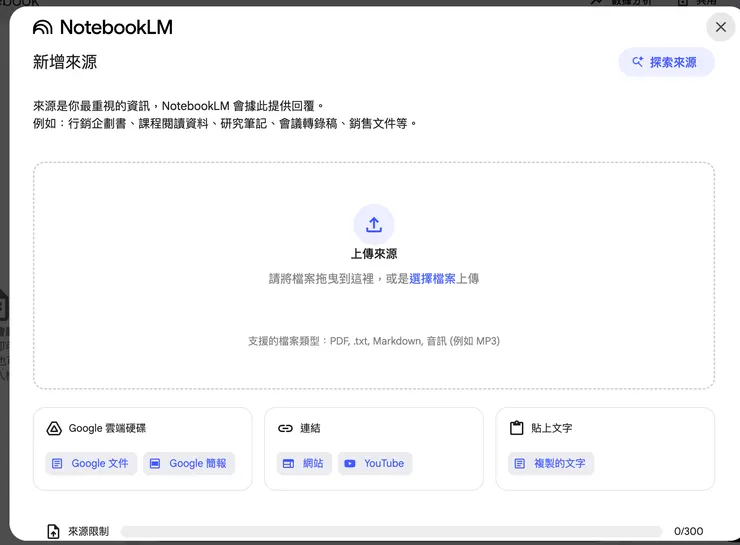Click the upload arrow icon
The height and width of the screenshot is (545, 740).
374,225
